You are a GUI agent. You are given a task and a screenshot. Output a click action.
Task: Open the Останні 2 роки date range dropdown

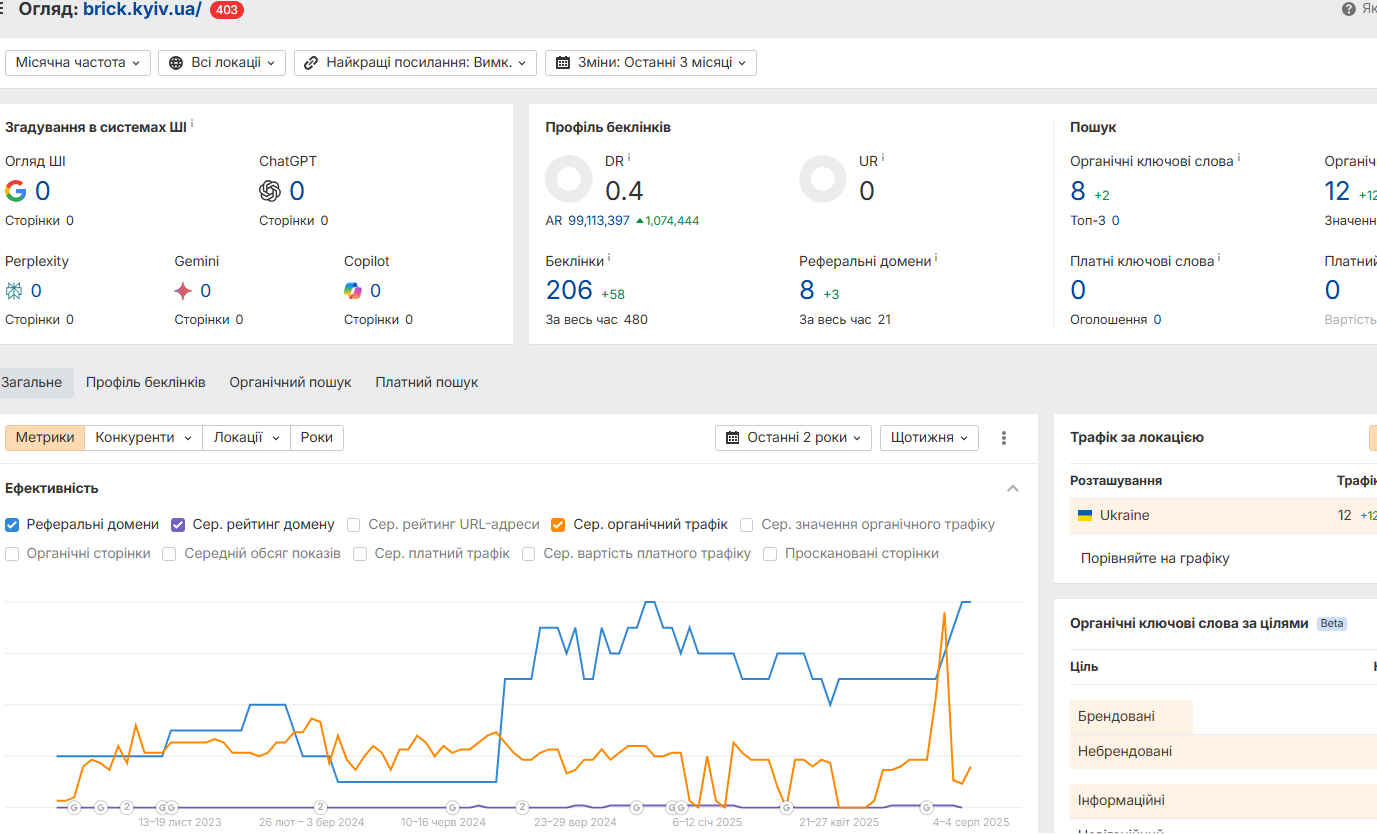point(793,437)
